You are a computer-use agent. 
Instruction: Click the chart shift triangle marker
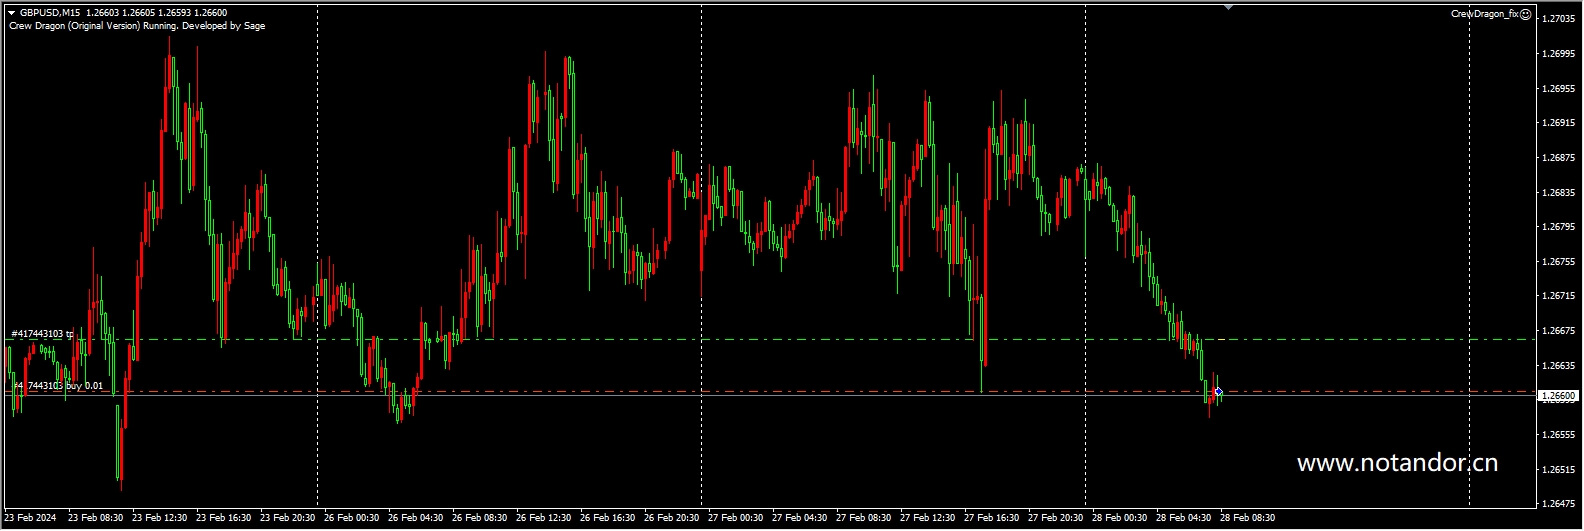point(1228,7)
